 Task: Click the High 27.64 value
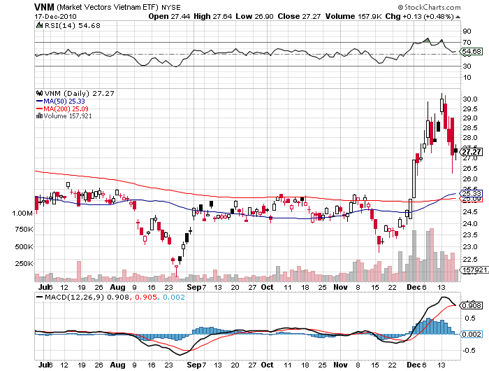[x=212, y=16]
